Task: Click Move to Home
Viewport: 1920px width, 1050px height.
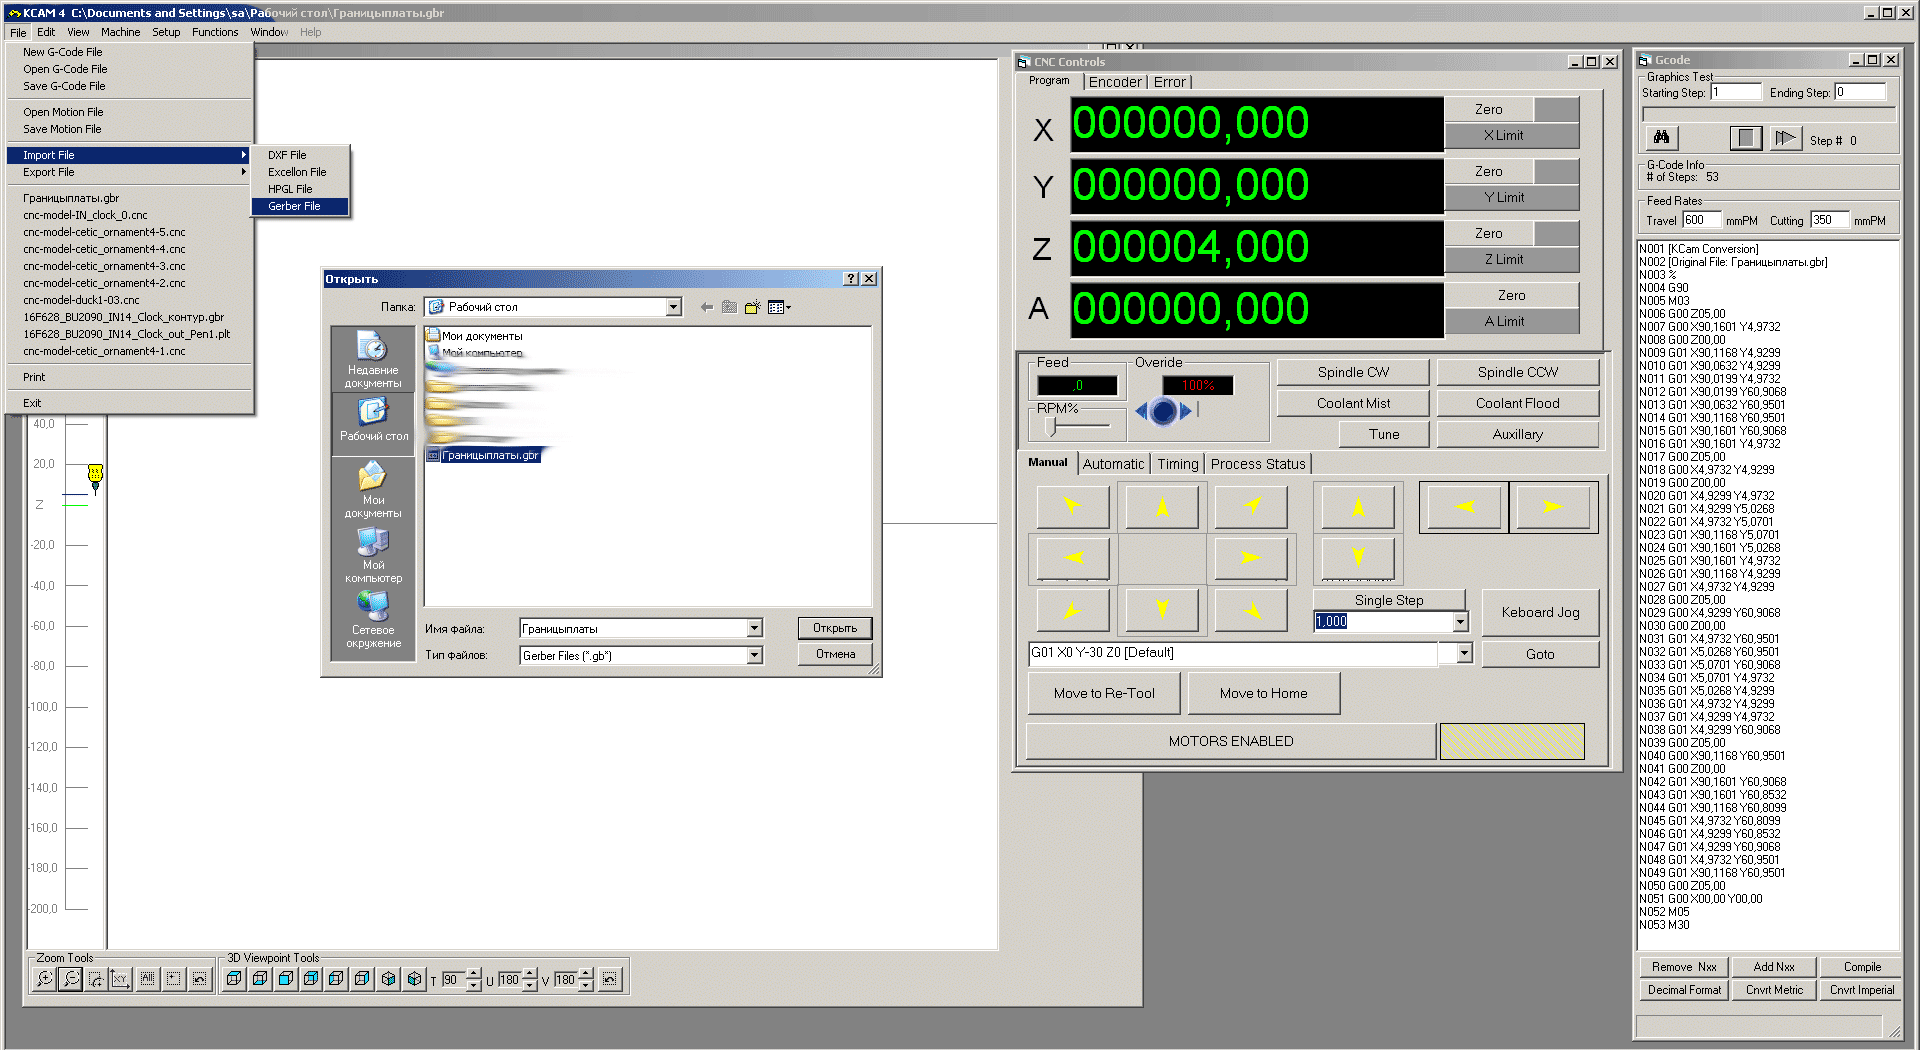Action: pyautogui.click(x=1263, y=693)
